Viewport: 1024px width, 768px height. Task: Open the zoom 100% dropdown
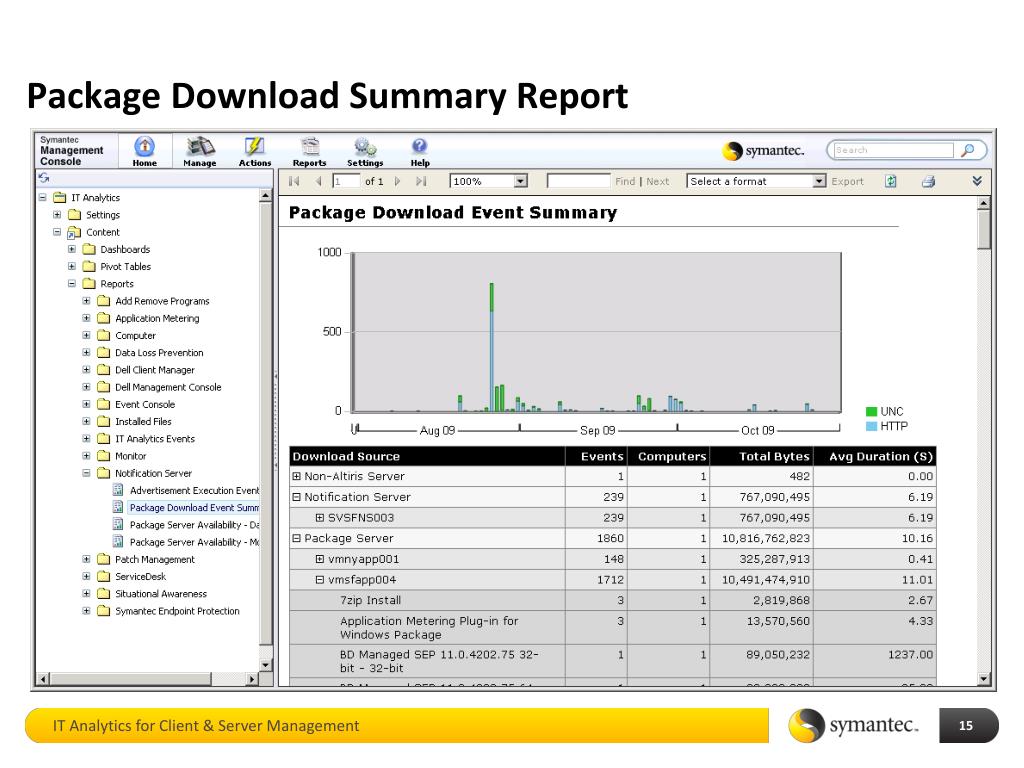point(520,181)
